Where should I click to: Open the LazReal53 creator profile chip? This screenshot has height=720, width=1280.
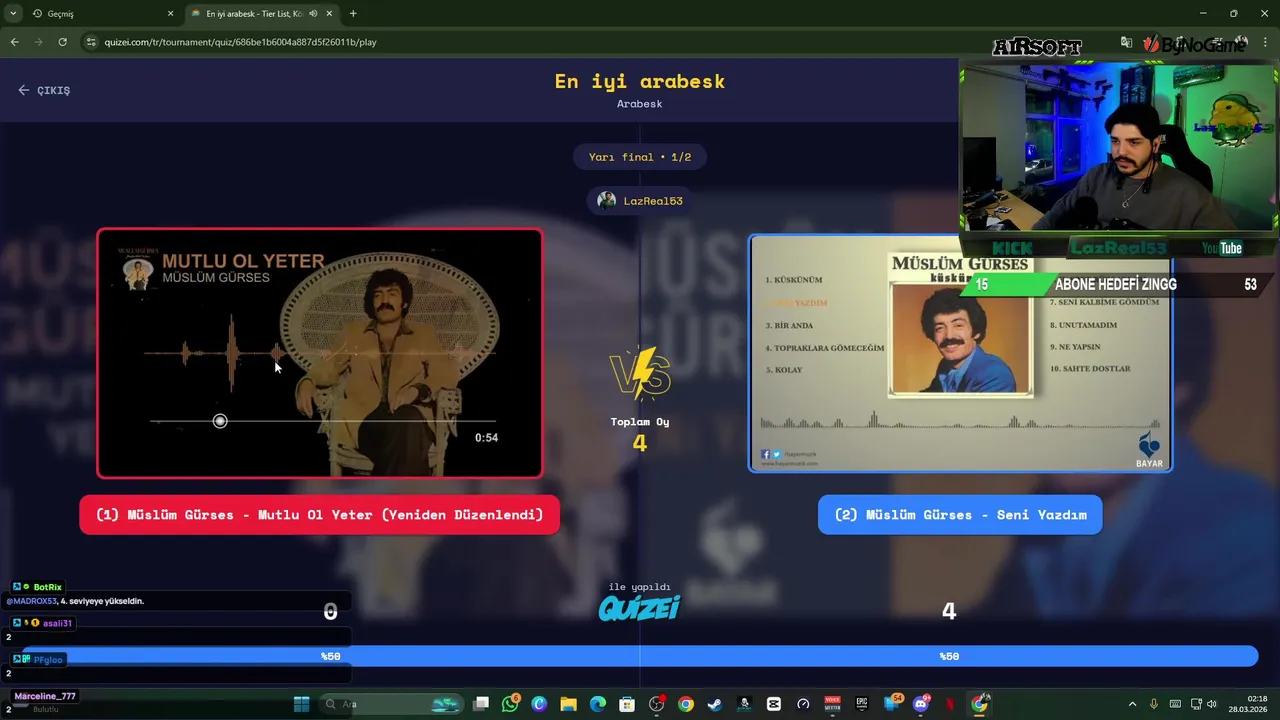coord(640,201)
